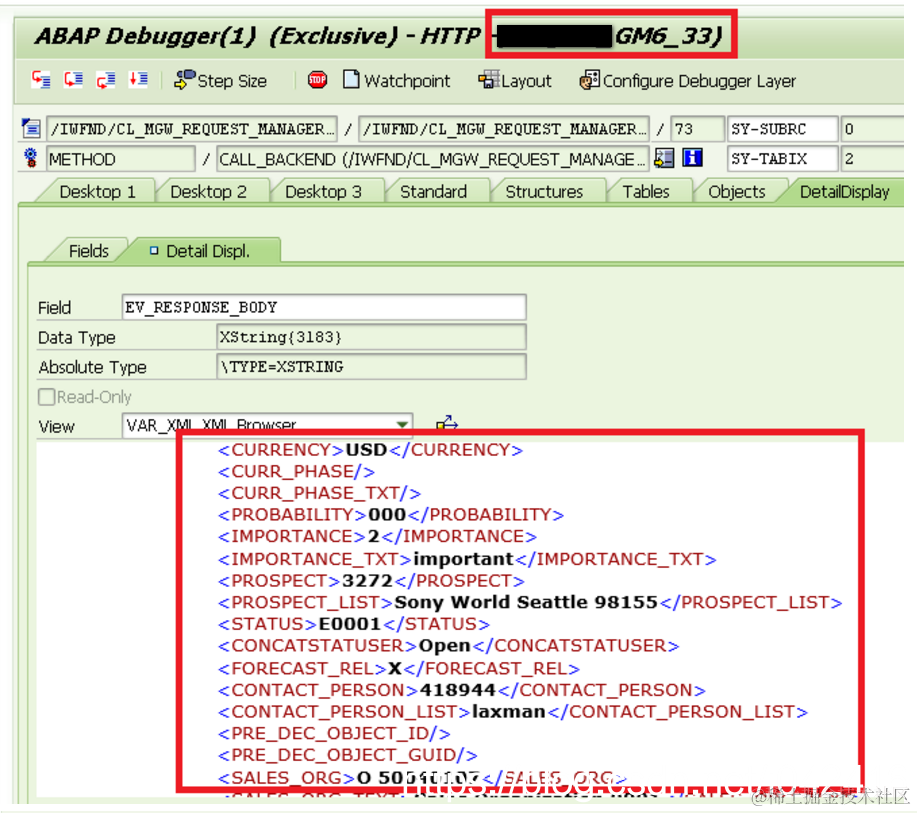This screenshot has width=917, height=813.
Task: Click the IMPORTANCE value 2
Action: coord(374,536)
